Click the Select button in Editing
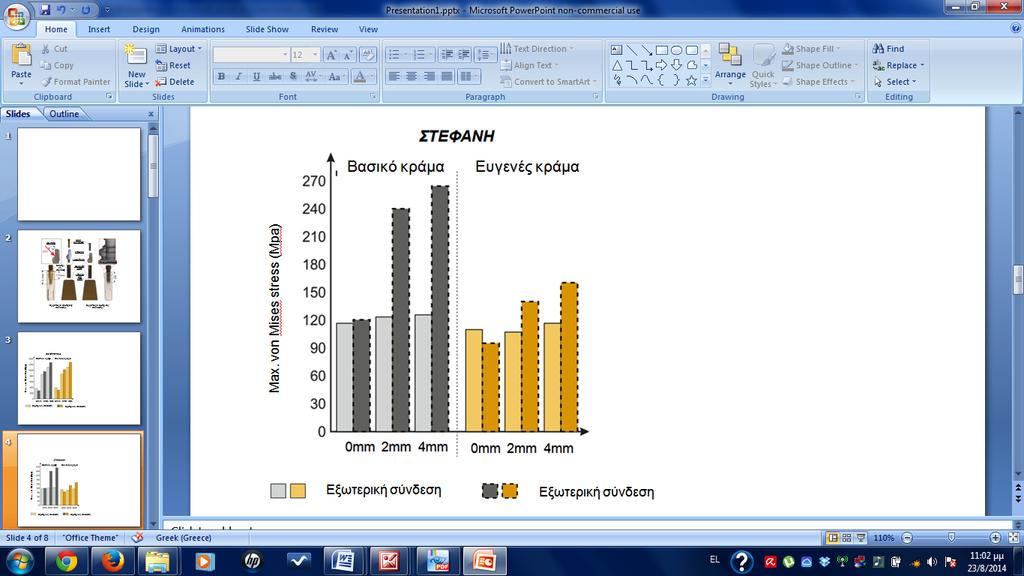Screen dimensions: 1024x576 pyautogui.click(x=895, y=82)
